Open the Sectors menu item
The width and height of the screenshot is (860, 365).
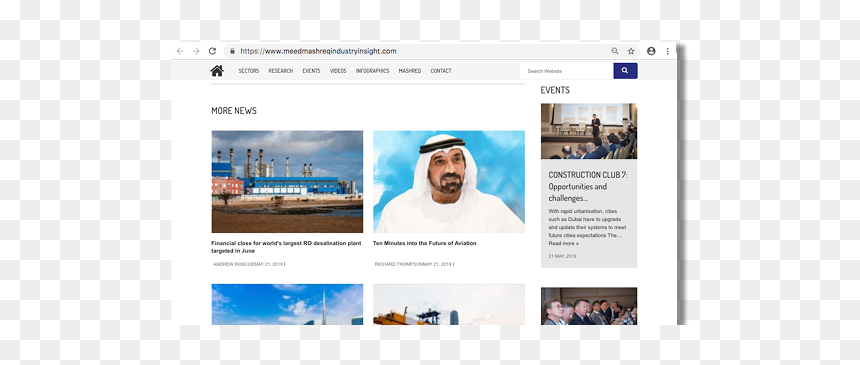pos(248,71)
